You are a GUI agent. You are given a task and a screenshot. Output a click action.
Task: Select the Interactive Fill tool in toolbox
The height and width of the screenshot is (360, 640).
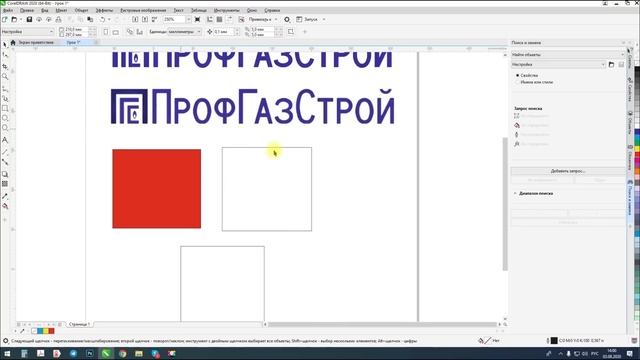tap(5, 207)
